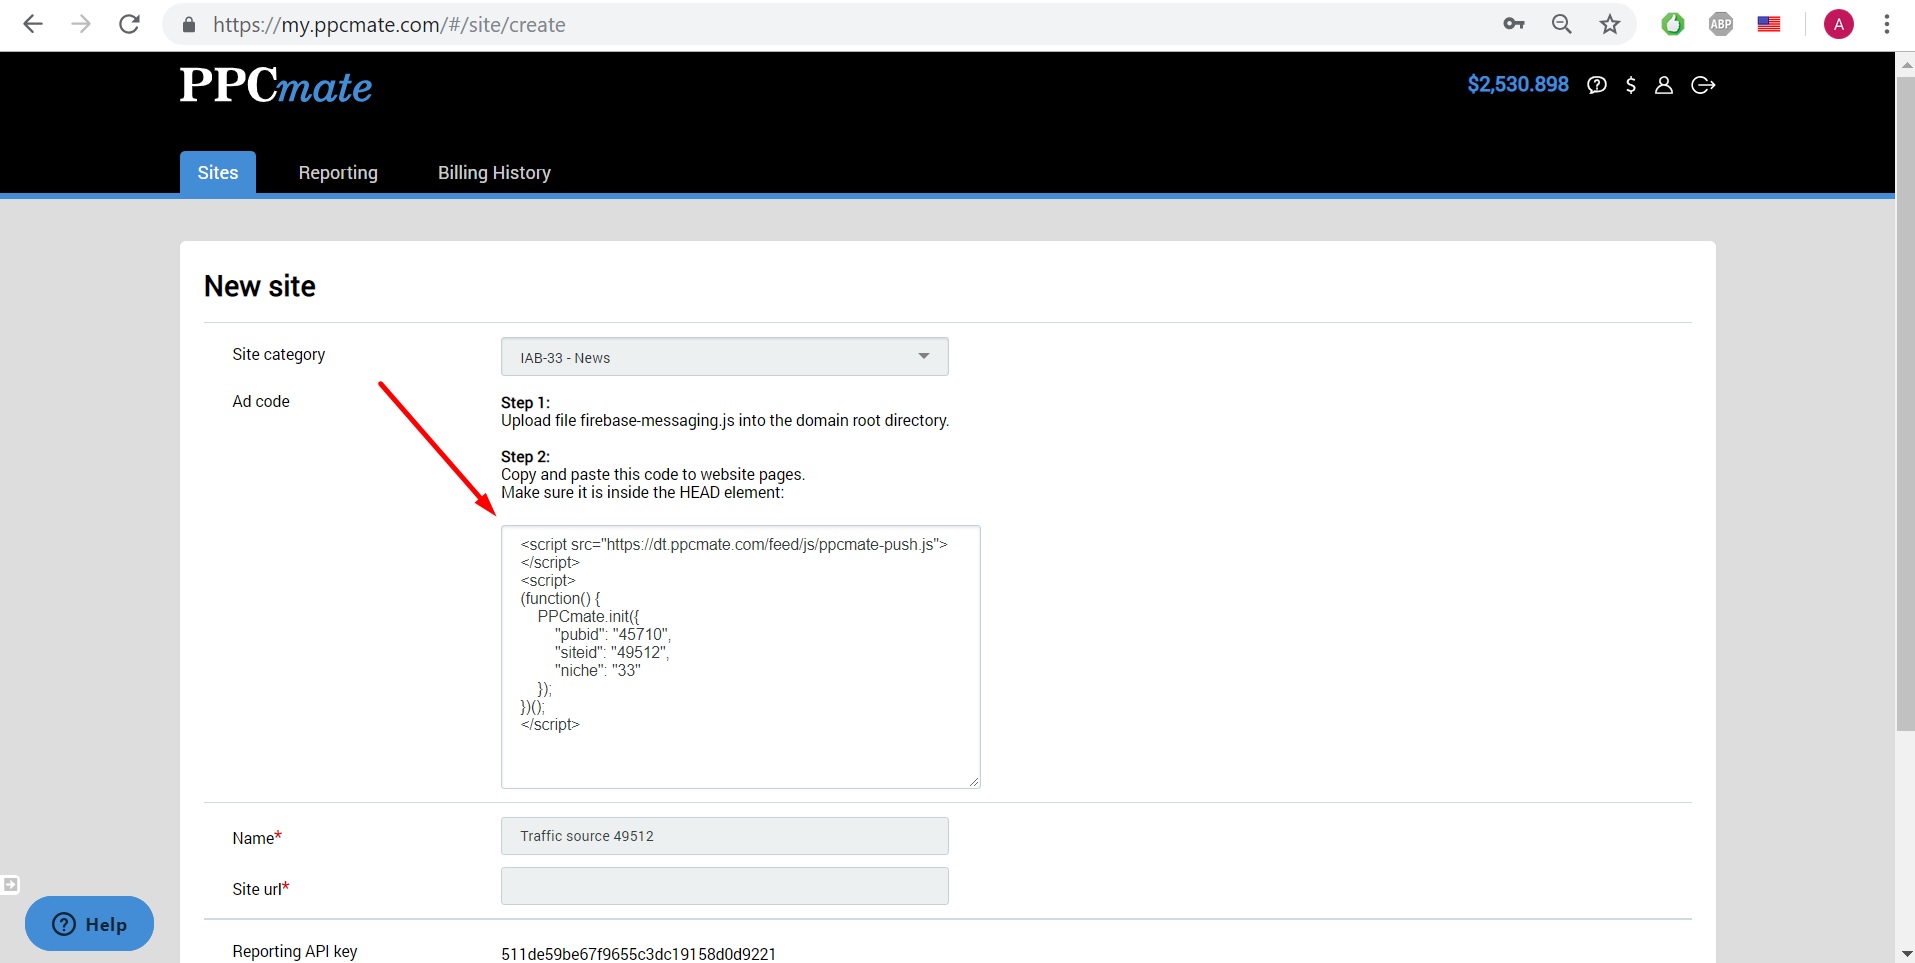The image size is (1915, 963).
Task: Open the Billing History tab
Action: point(494,173)
